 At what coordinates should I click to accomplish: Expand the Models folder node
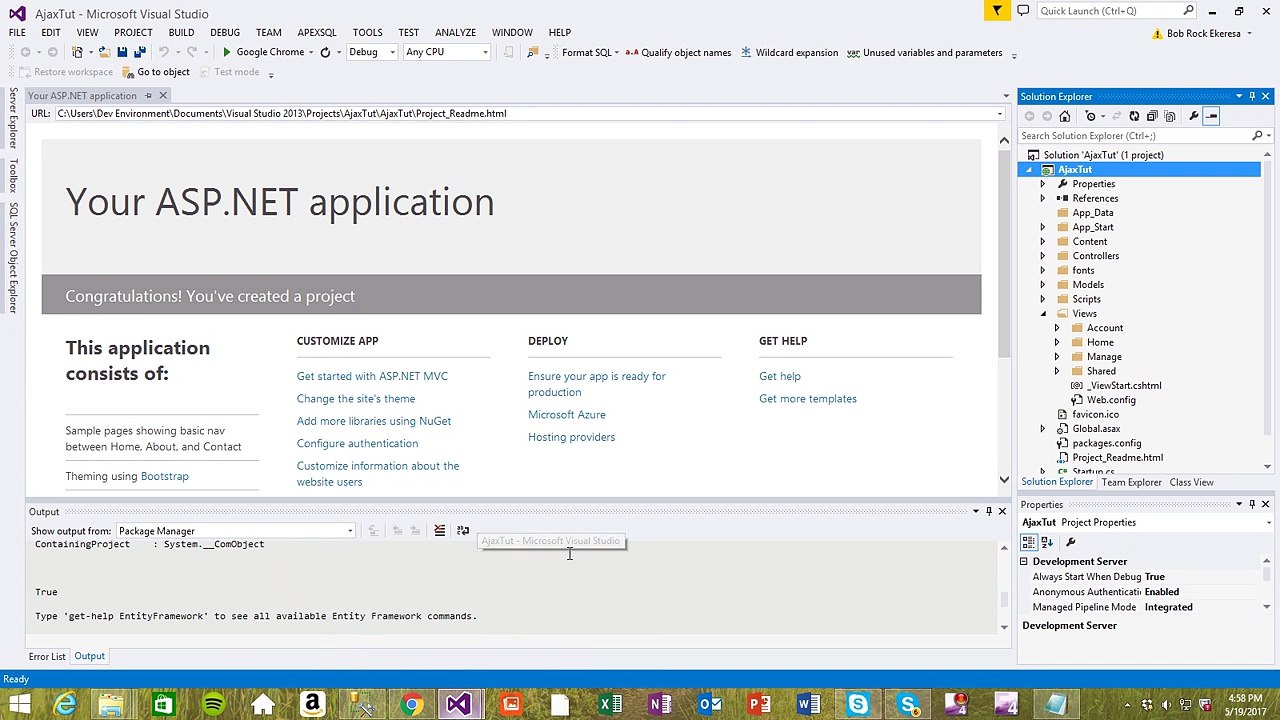point(1042,285)
